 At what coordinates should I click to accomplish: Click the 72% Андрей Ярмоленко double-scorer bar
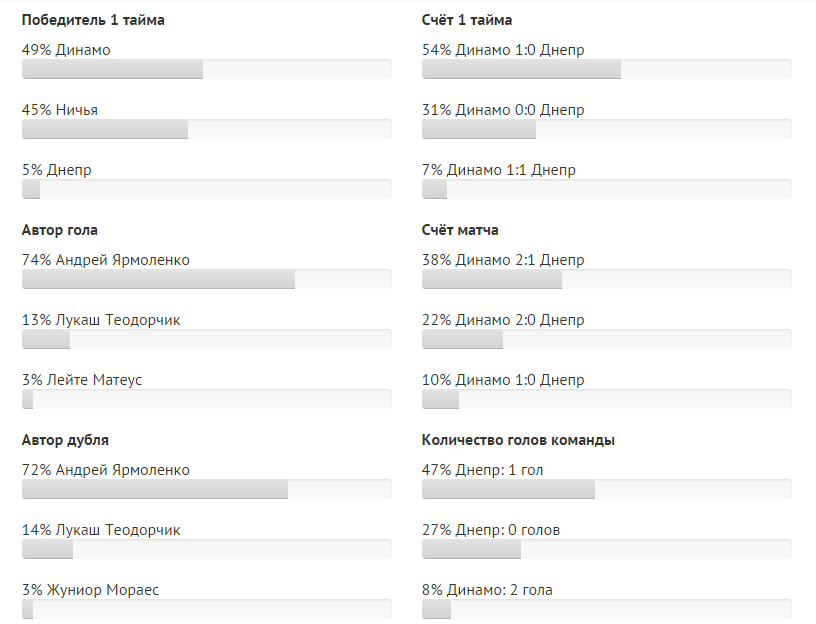(x=206, y=489)
